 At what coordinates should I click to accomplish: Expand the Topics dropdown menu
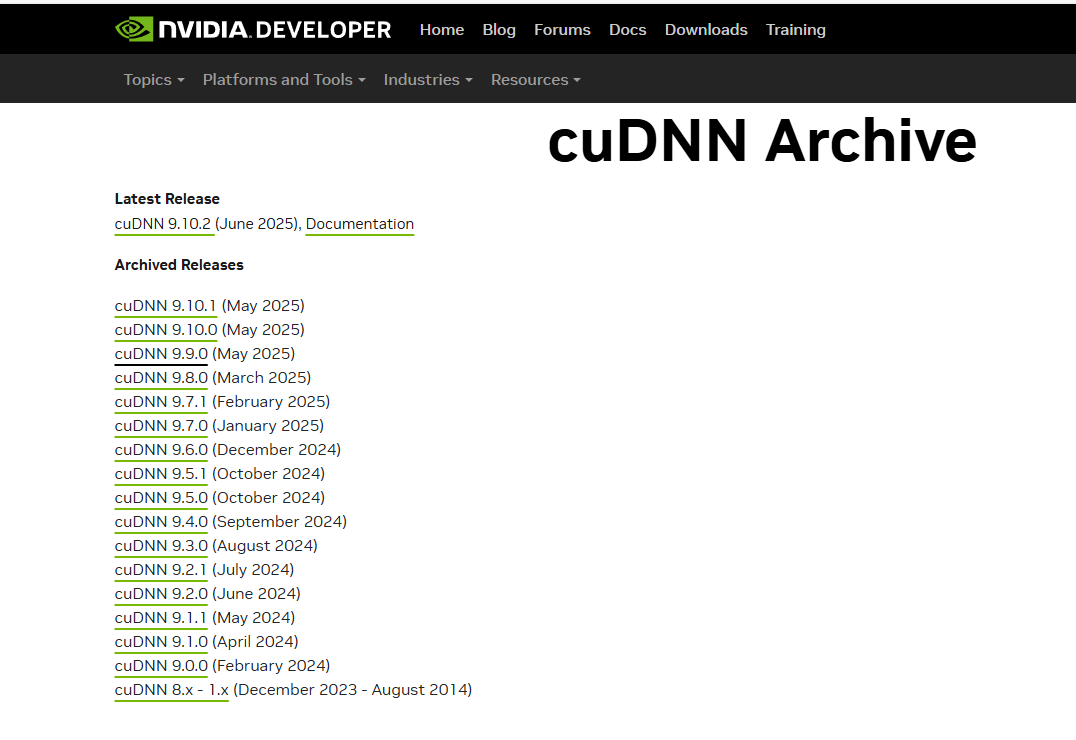click(154, 80)
